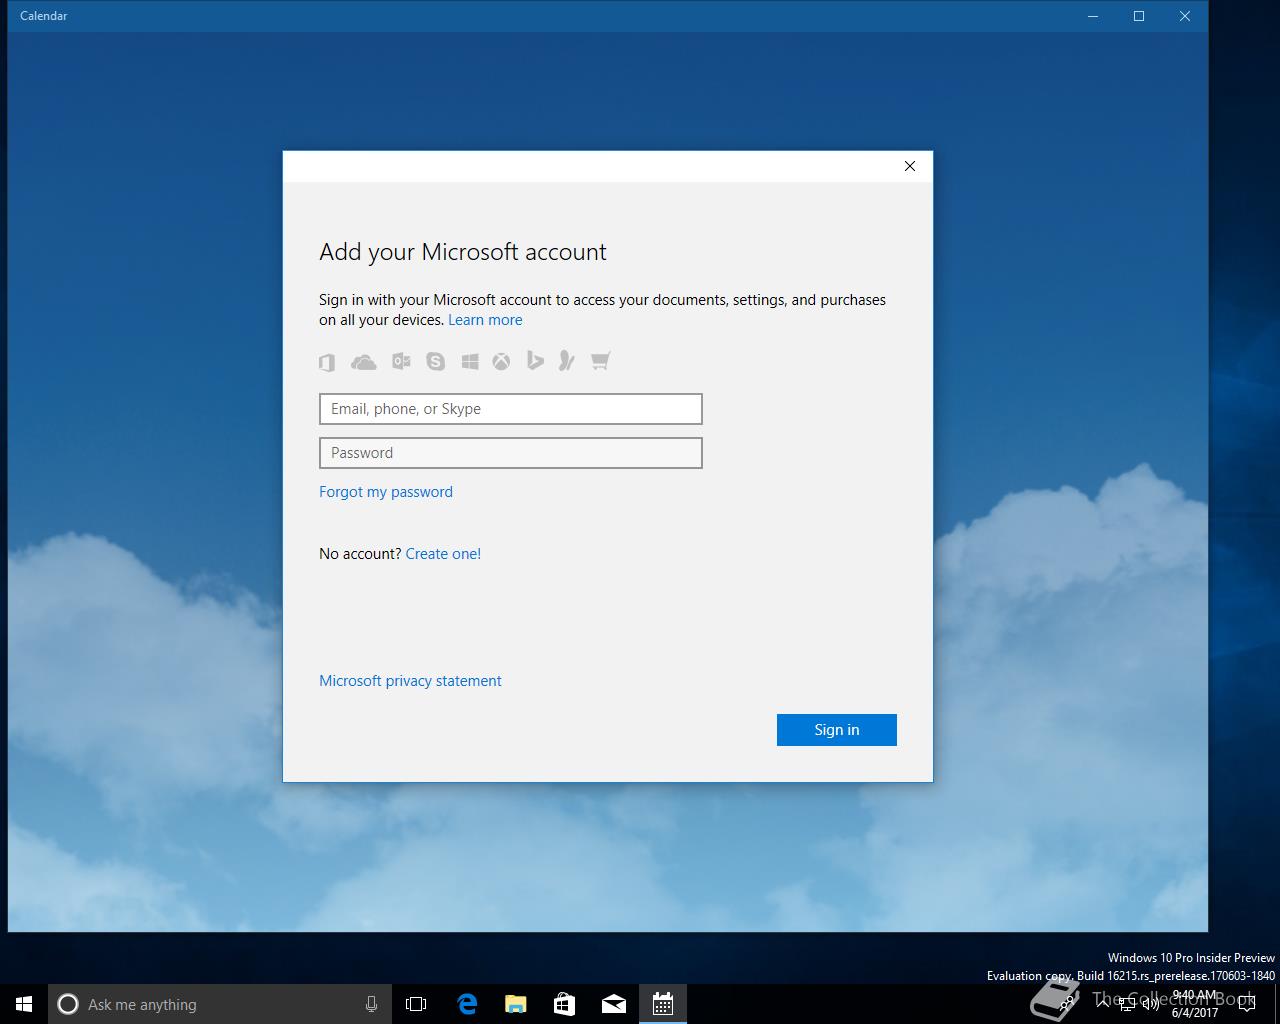1280x1024 pixels.
Task: Open the People icon in the system tray
Action: [x=1066, y=1004]
